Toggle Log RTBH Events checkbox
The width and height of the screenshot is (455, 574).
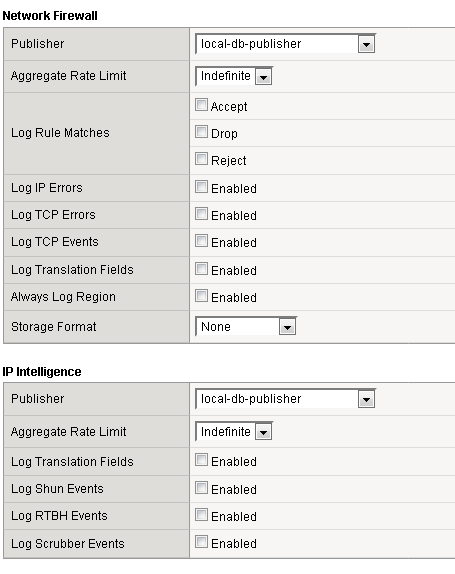click(x=201, y=515)
